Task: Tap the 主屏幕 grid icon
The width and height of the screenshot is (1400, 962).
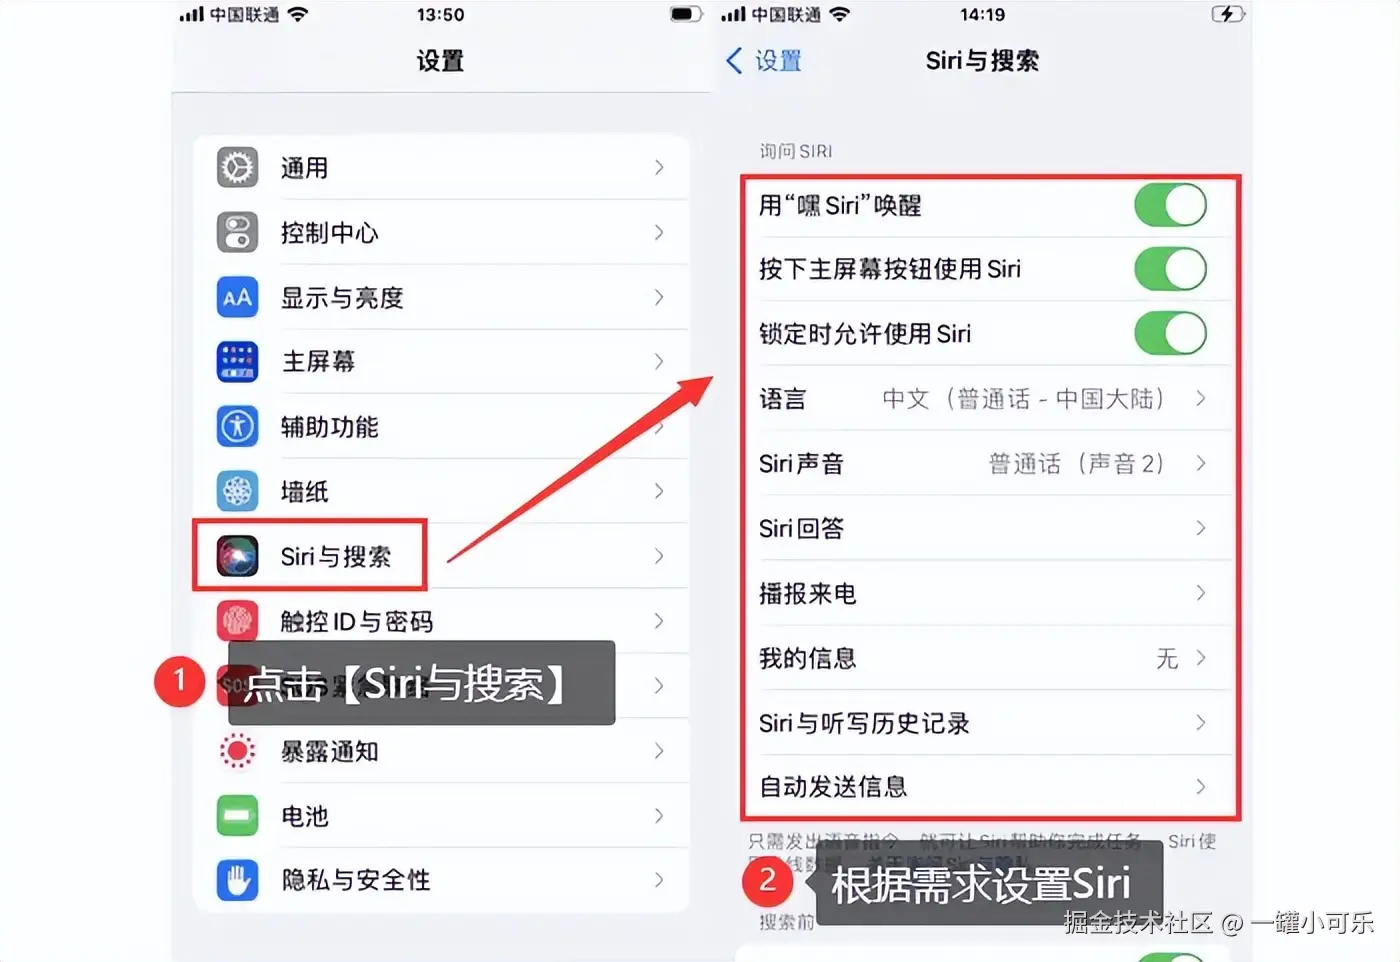Action: [237, 362]
